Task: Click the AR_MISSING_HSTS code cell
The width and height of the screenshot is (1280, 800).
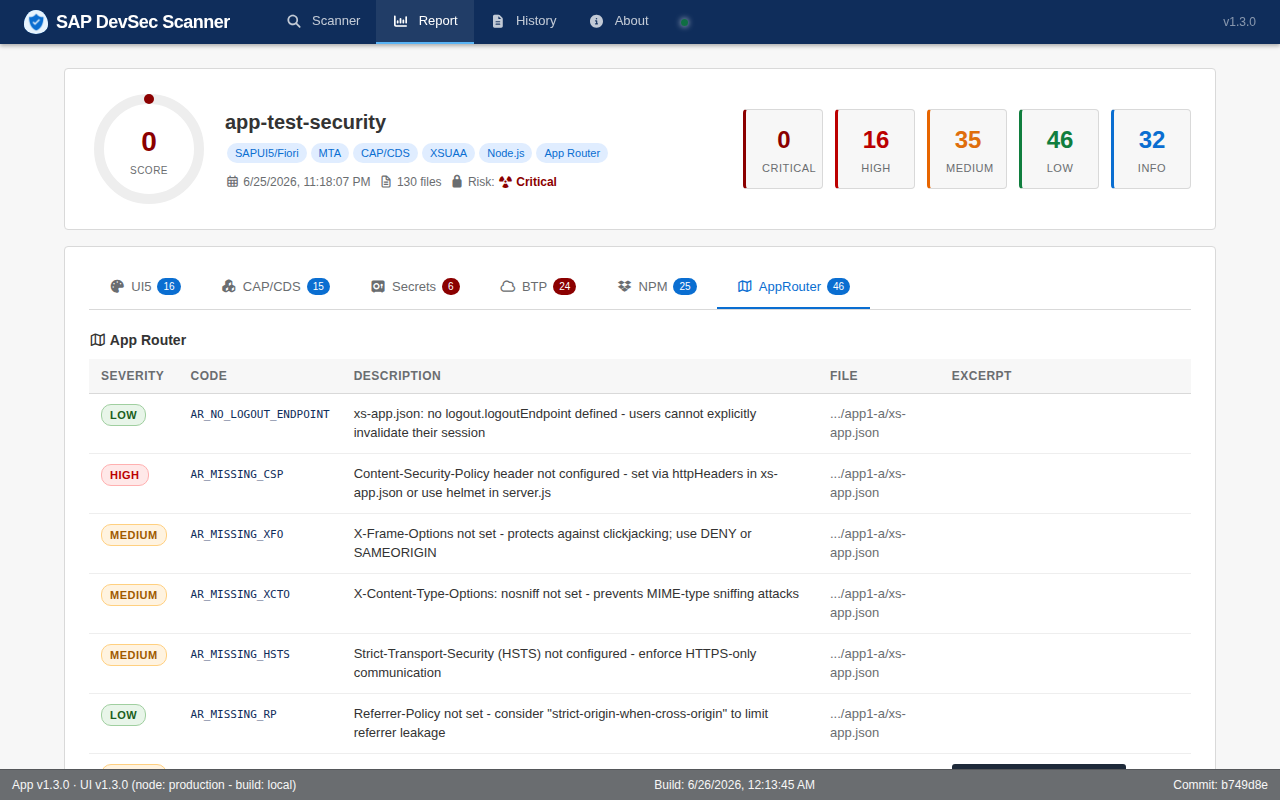Action: point(240,654)
